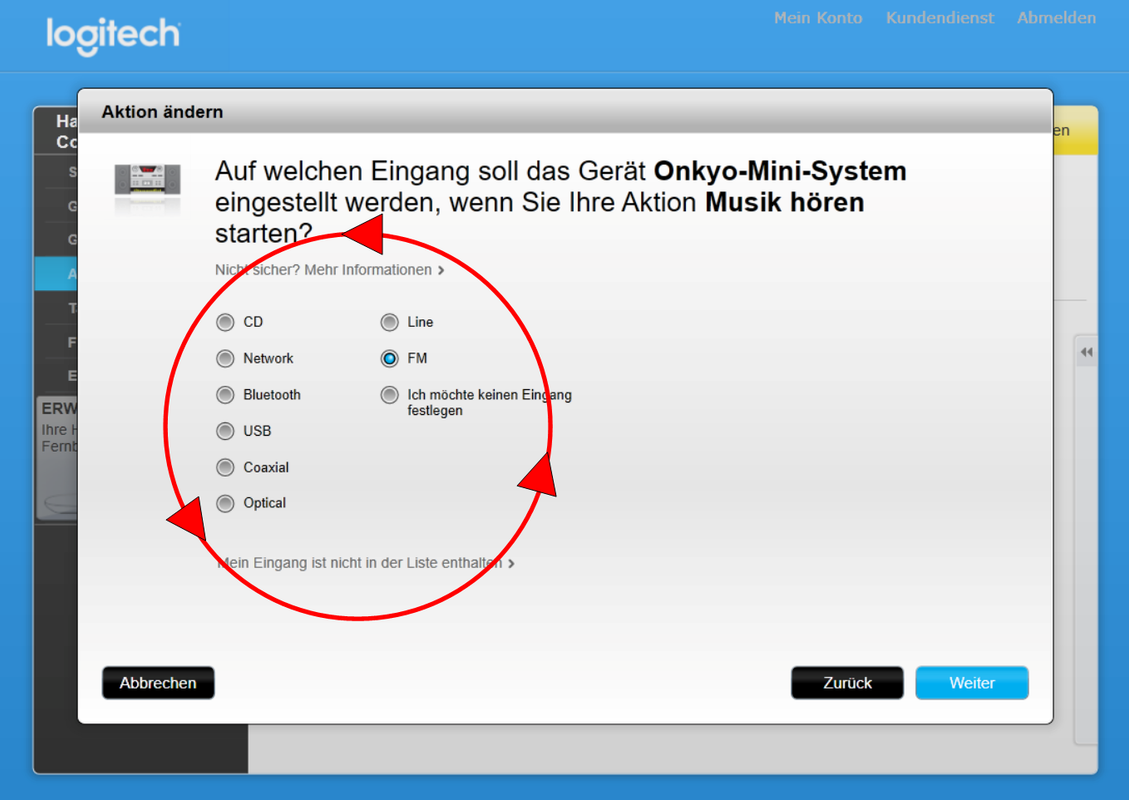
Task: Select 'Ich möchte keinen Eingang festlegen' option
Action: (390, 395)
